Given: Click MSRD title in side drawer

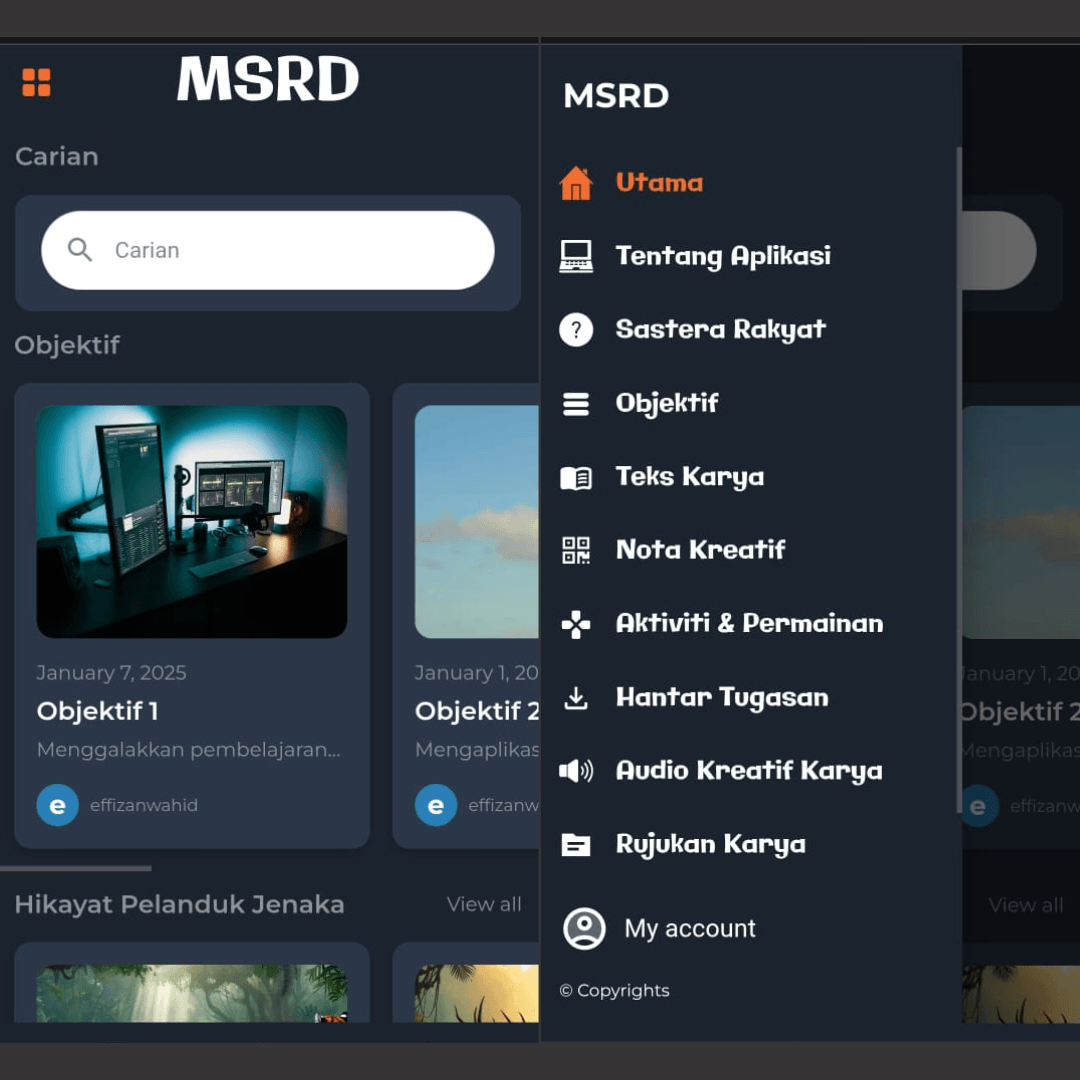Looking at the screenshot, I should click(x=616, y=96).
